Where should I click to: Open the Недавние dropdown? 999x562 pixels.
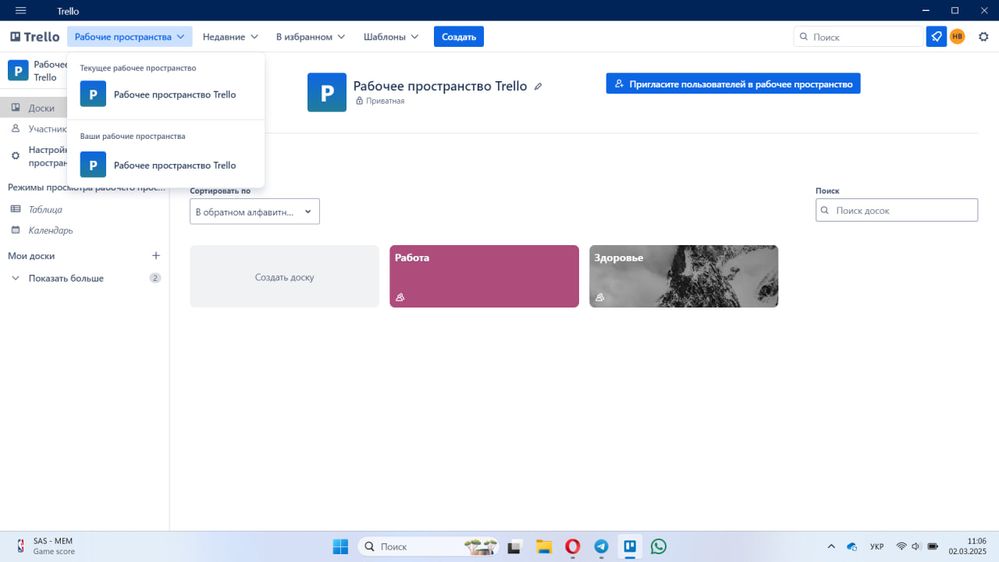pyautogui.click(x=230, y=37)
